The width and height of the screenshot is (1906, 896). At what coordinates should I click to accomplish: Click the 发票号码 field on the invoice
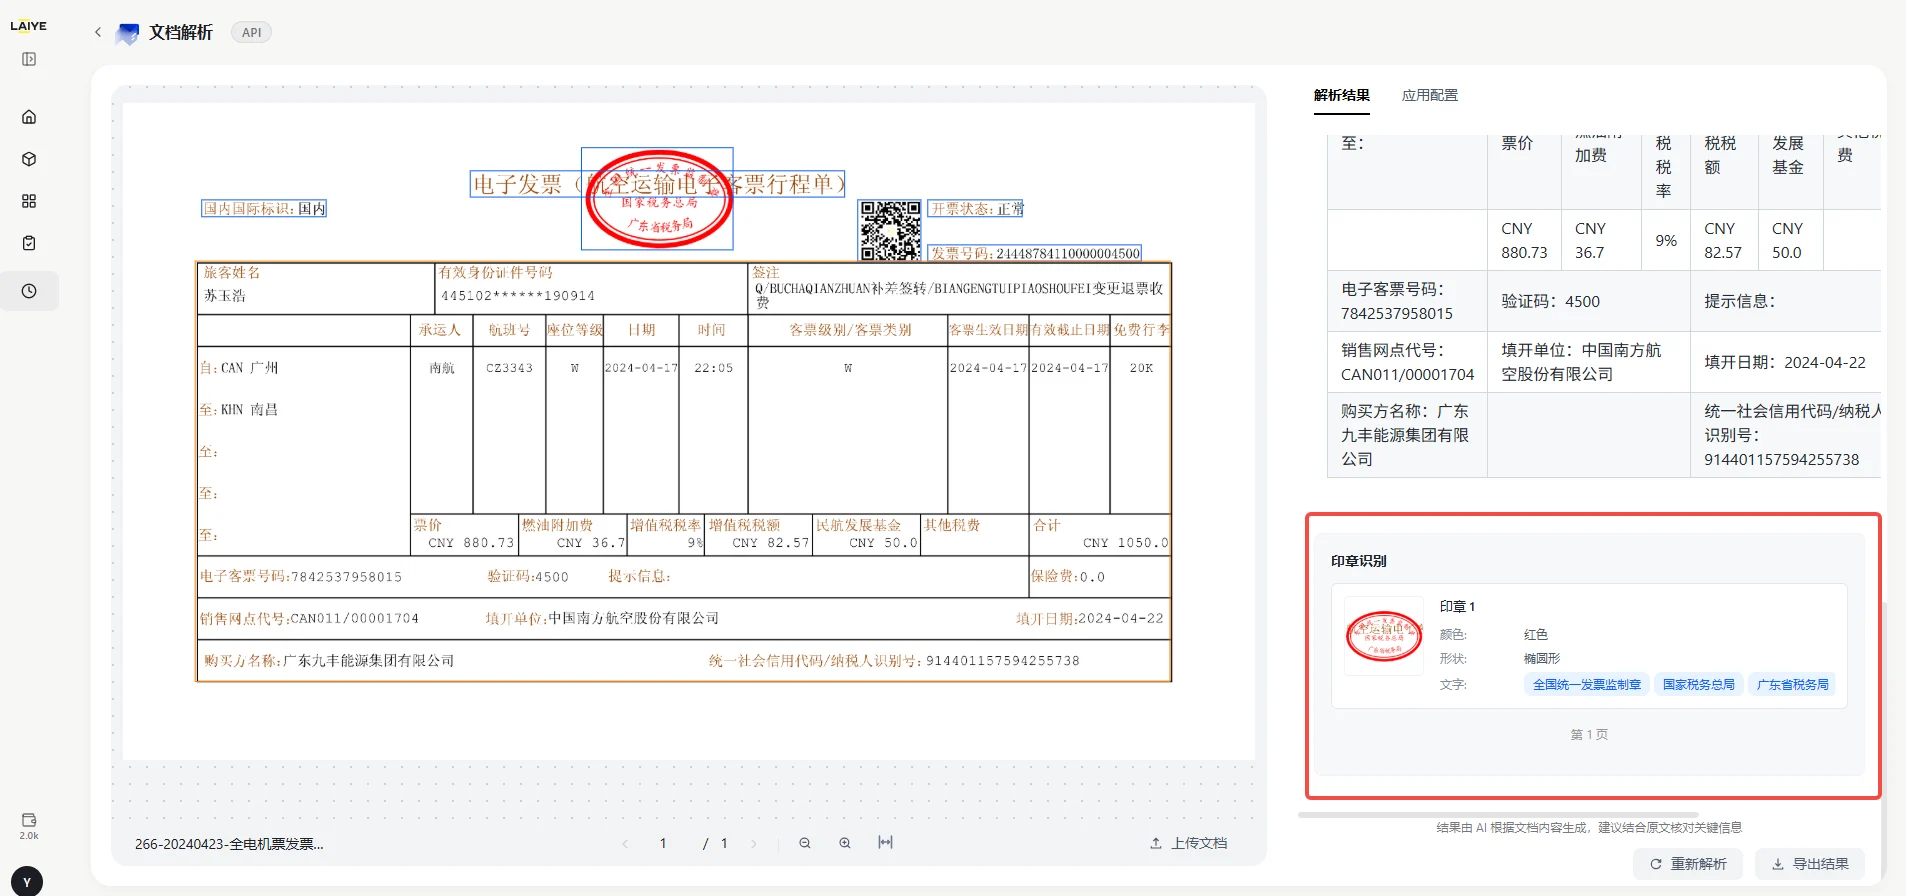pos(1035,253)
